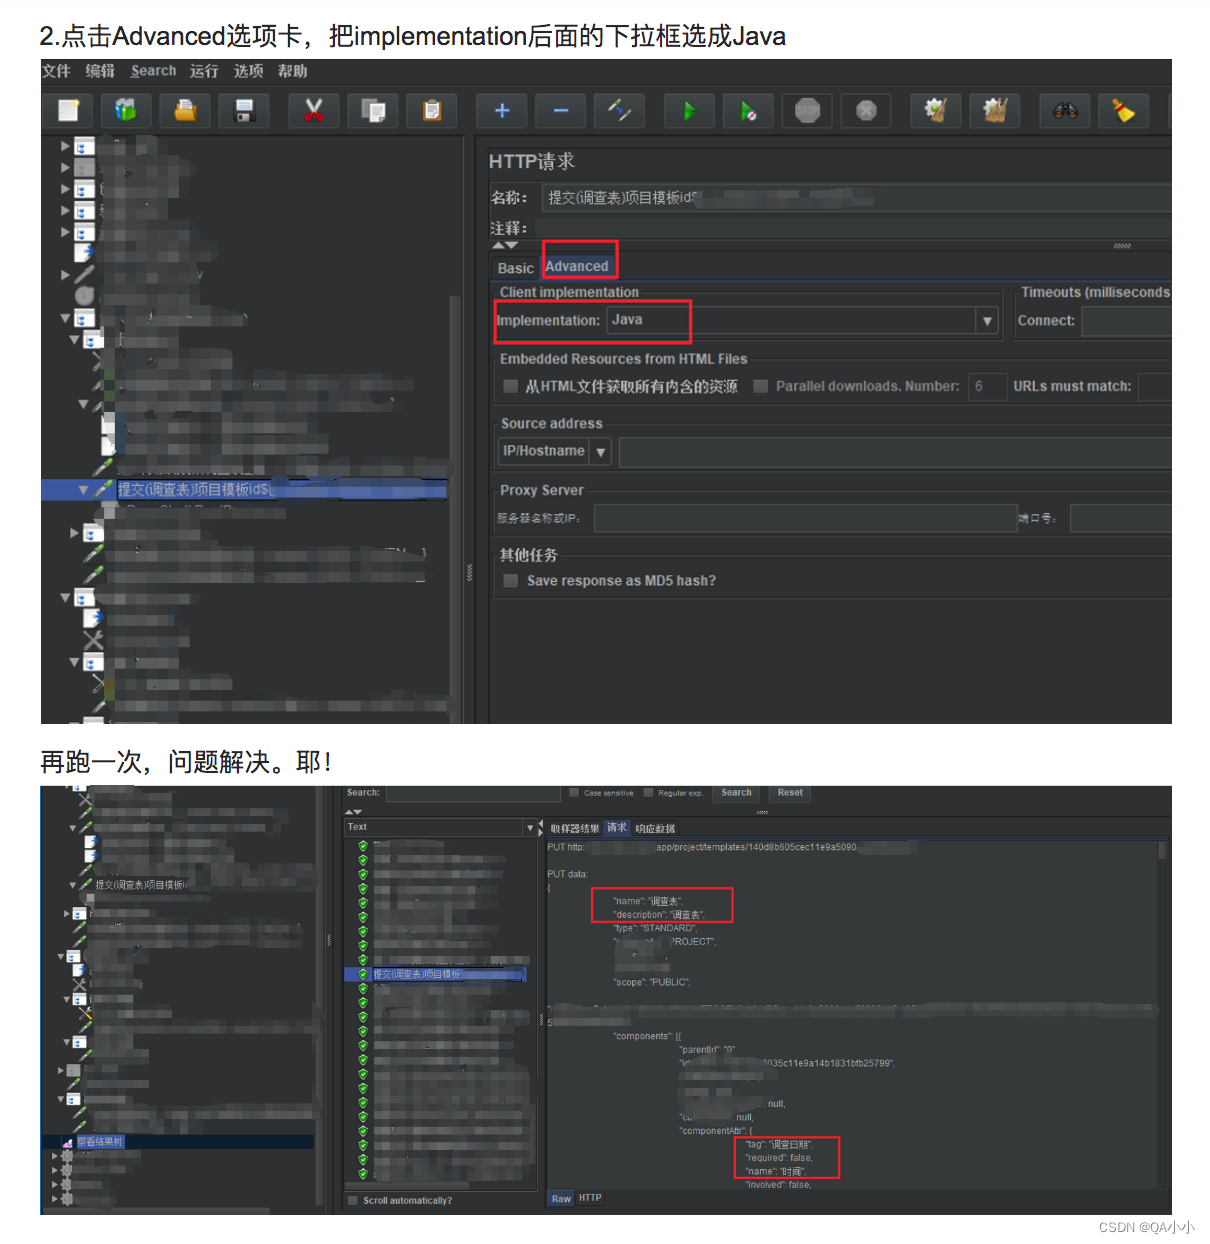Click Start no pauses icon
This screenshot has width=1210, height=1244.
[748, 110]
